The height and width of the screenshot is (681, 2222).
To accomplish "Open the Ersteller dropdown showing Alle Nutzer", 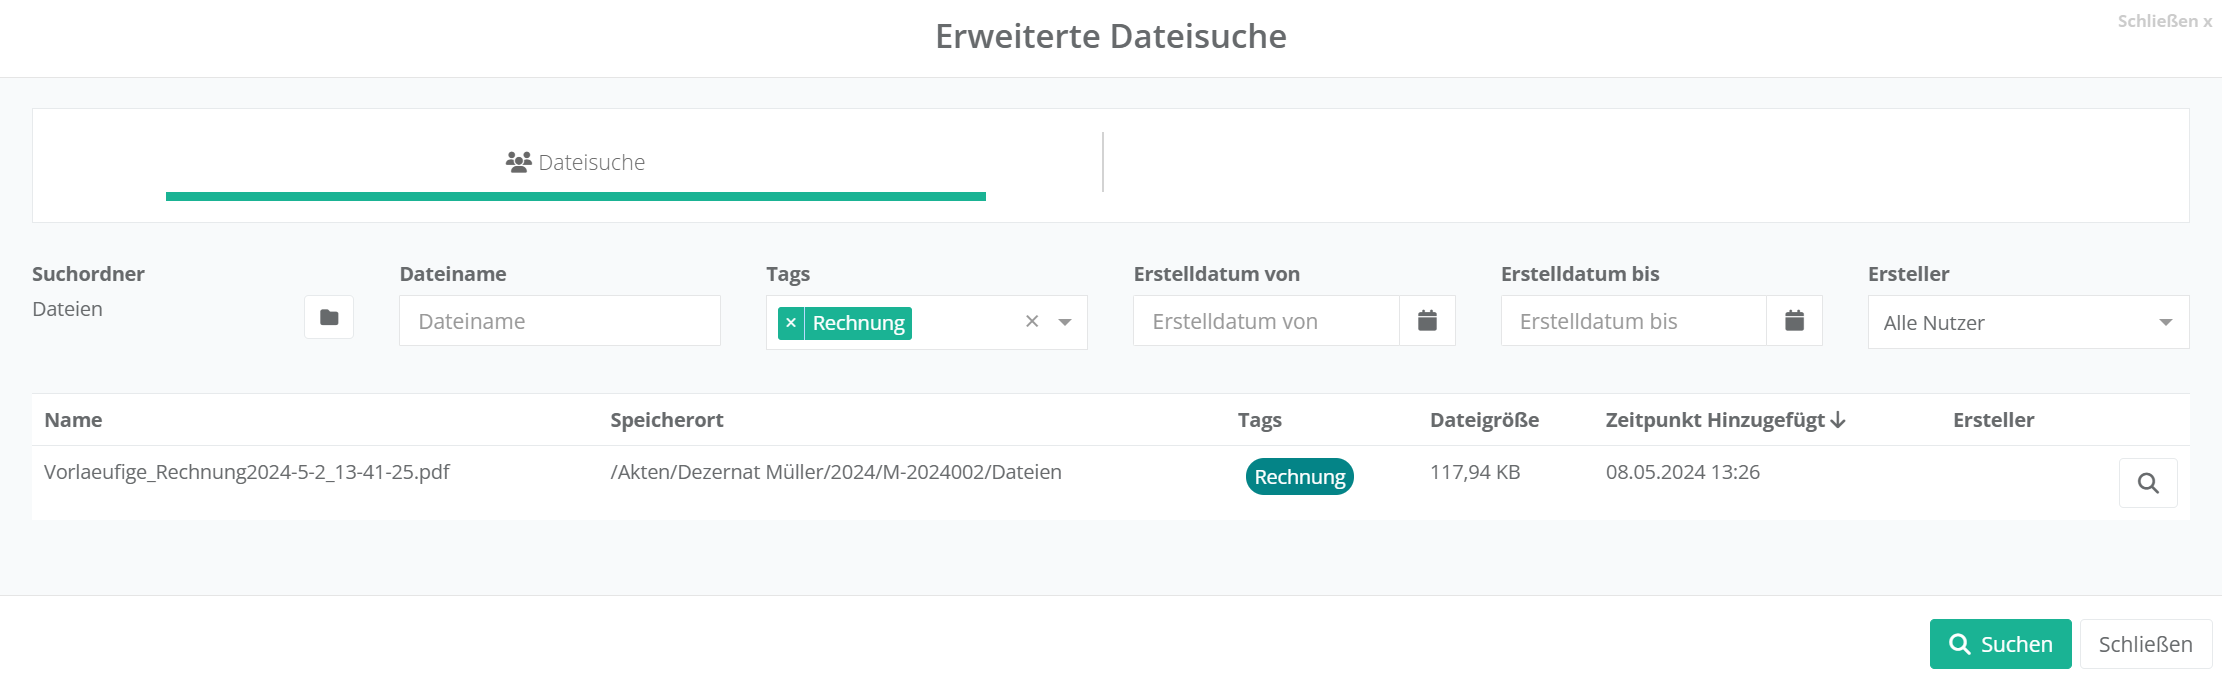I will pos(2027,322).
